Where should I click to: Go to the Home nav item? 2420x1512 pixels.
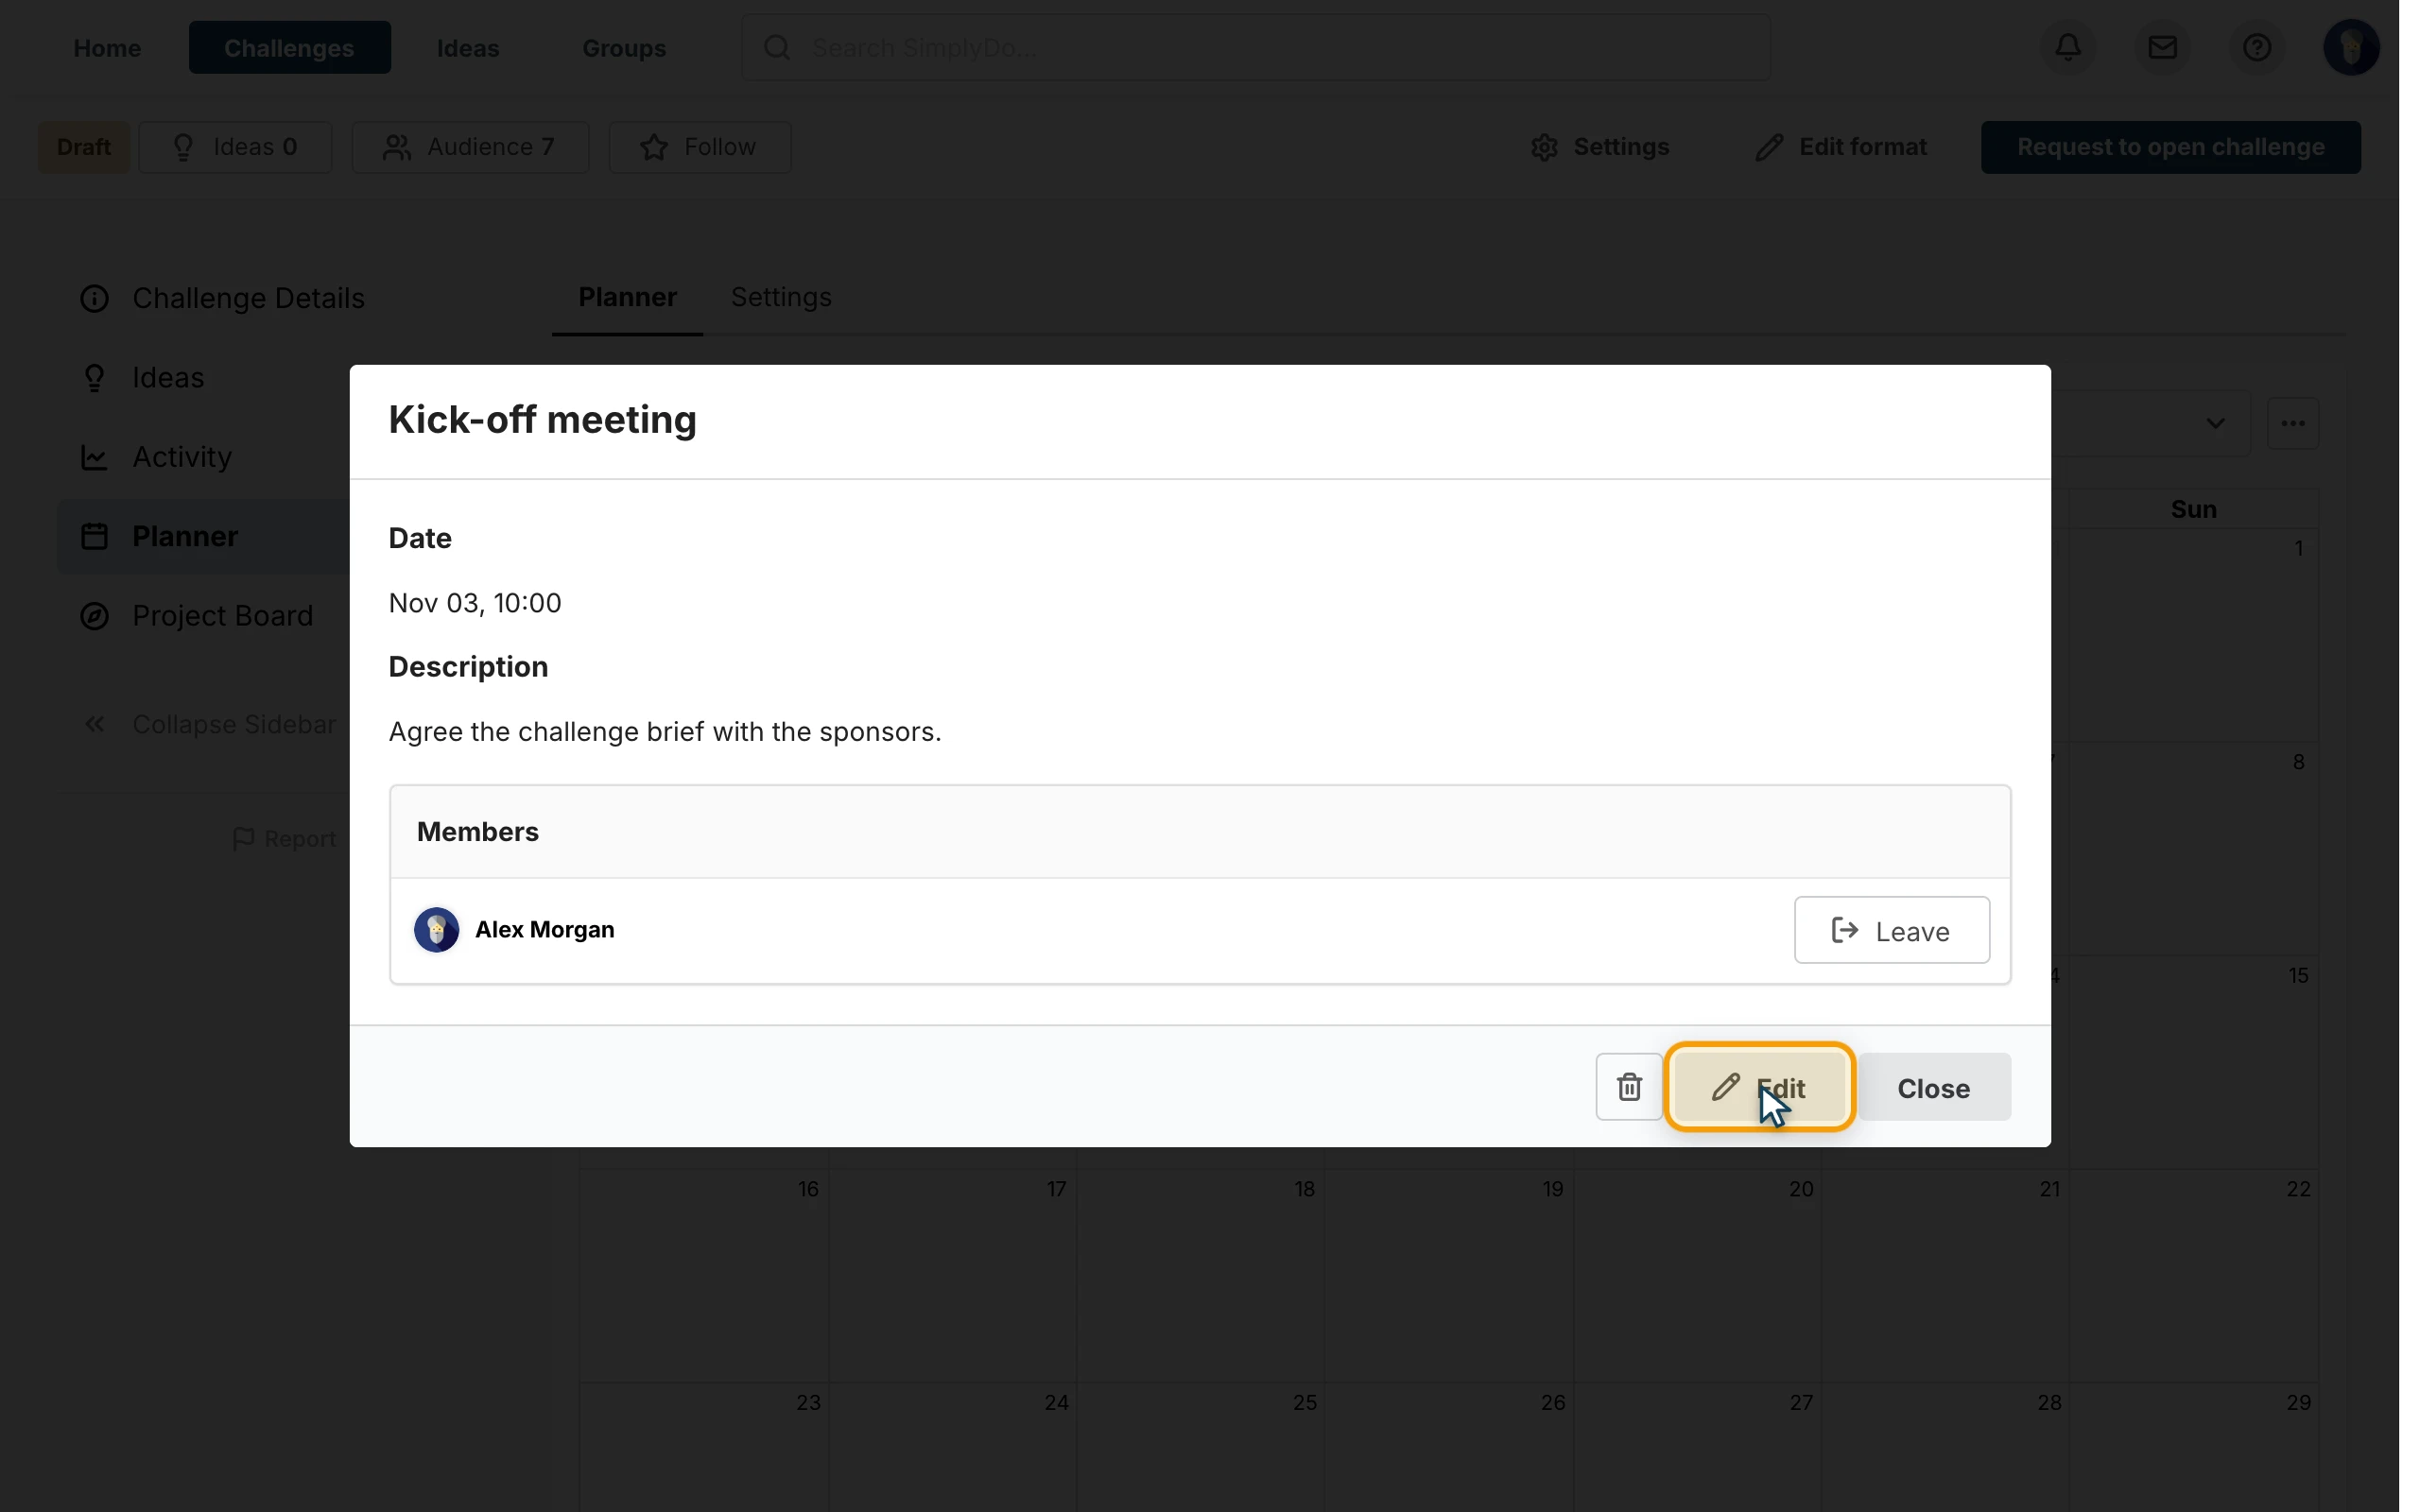point(107,48)
